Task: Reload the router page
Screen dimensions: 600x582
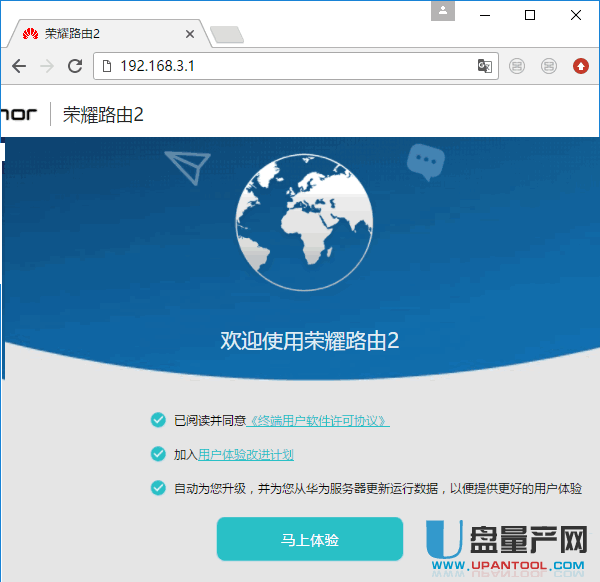Action: coord(75,66)
